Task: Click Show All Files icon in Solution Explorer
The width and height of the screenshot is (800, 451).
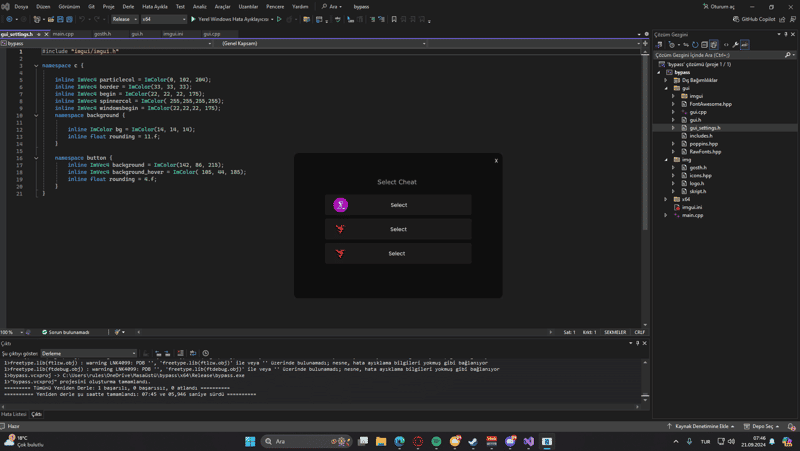Action: (x=714, y=45)
